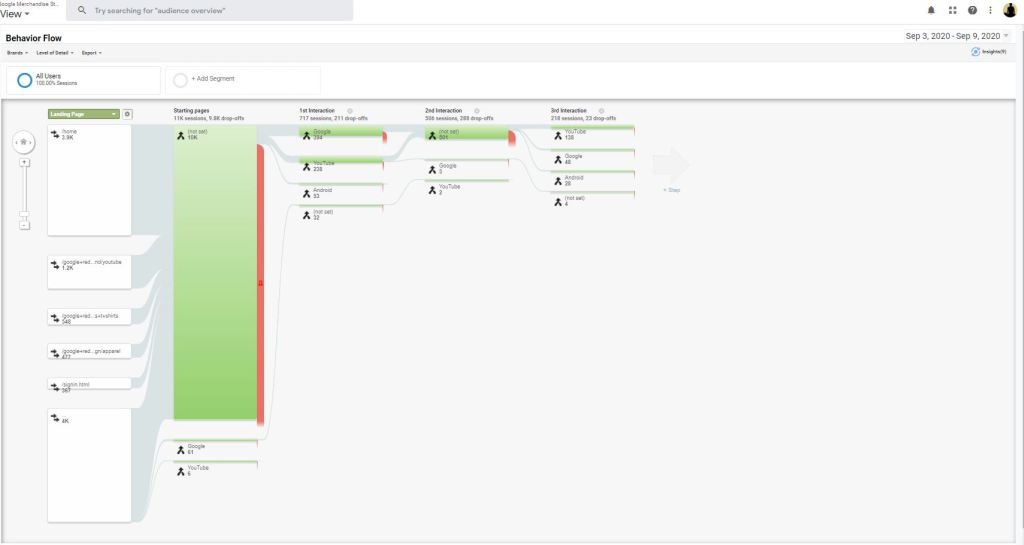
Task: Open the Google apps grid icon
Action: pyautogui.click(x=952, y=10)
